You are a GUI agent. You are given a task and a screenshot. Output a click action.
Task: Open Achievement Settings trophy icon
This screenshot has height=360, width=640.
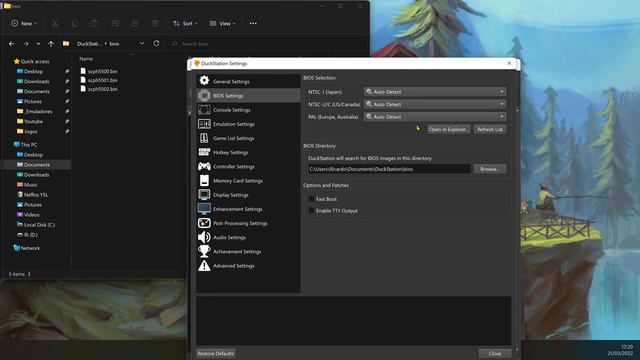point(204,251)
